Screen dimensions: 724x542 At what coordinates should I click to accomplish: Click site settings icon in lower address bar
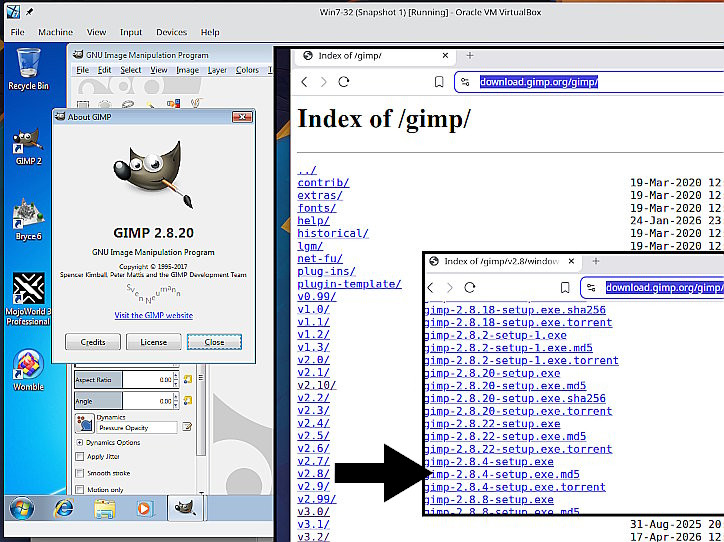(x=591, y=288)
